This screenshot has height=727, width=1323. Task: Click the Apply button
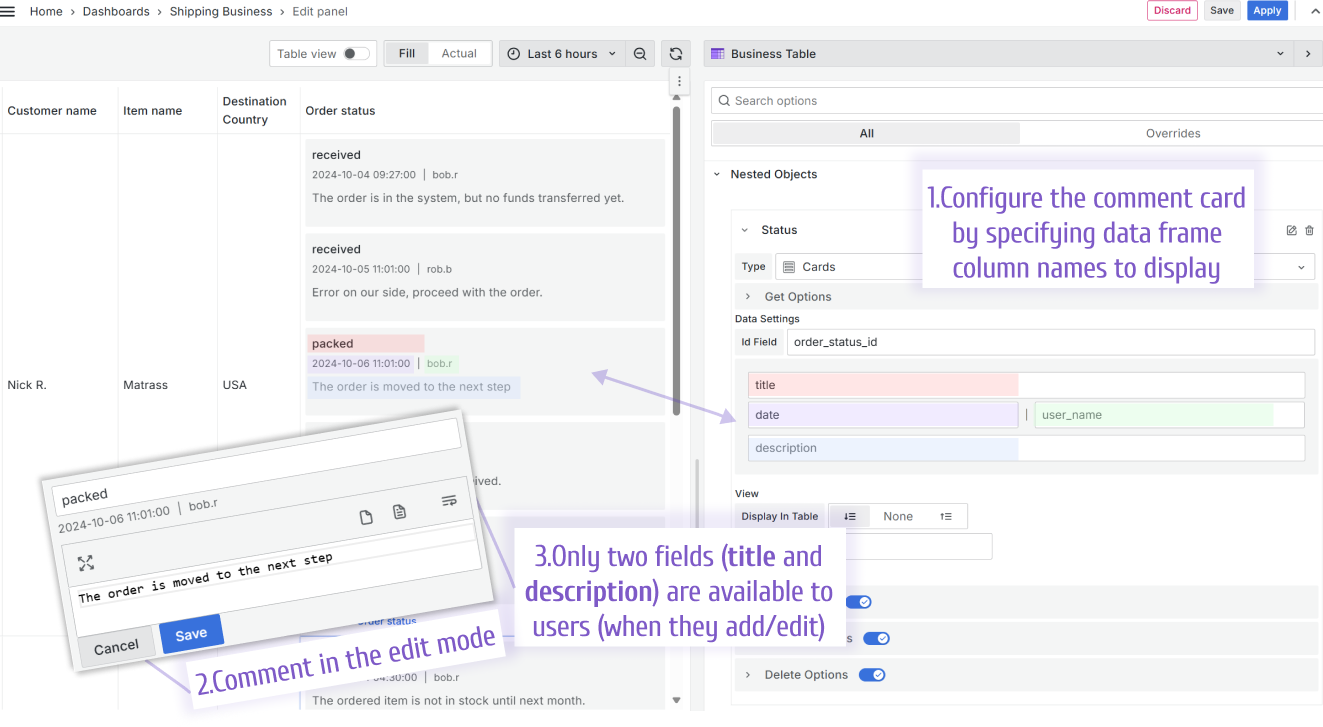tap(1267, 10)
